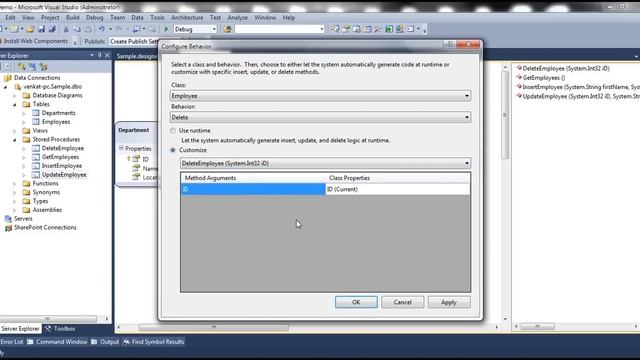
Task: Click the Data Connections node icon
Action: pyautogui.click(x=8, y=78)
